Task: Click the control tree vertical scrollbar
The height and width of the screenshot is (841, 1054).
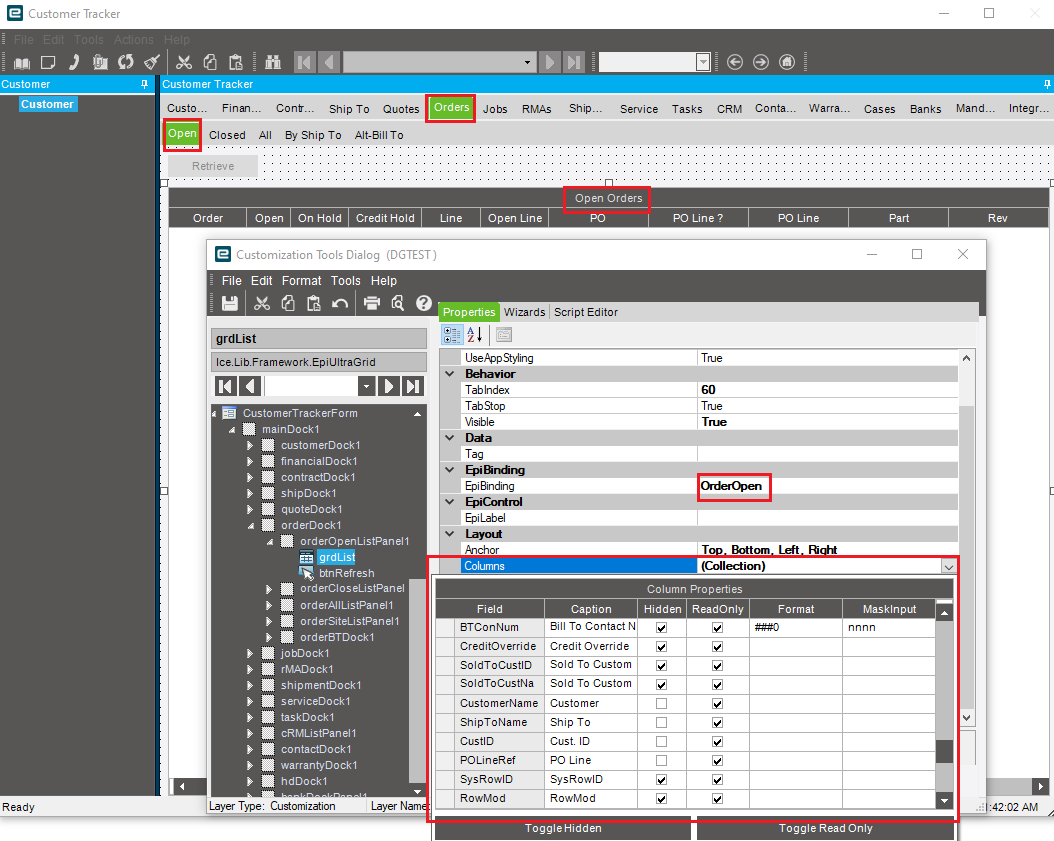Action: pos(418,602)
